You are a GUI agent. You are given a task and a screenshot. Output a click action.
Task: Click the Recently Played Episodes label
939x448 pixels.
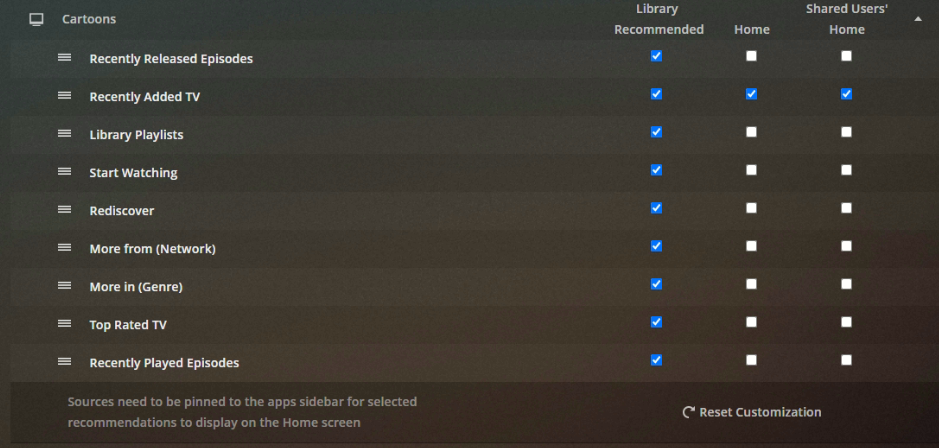pyautogui.click(x=164, y=363)
